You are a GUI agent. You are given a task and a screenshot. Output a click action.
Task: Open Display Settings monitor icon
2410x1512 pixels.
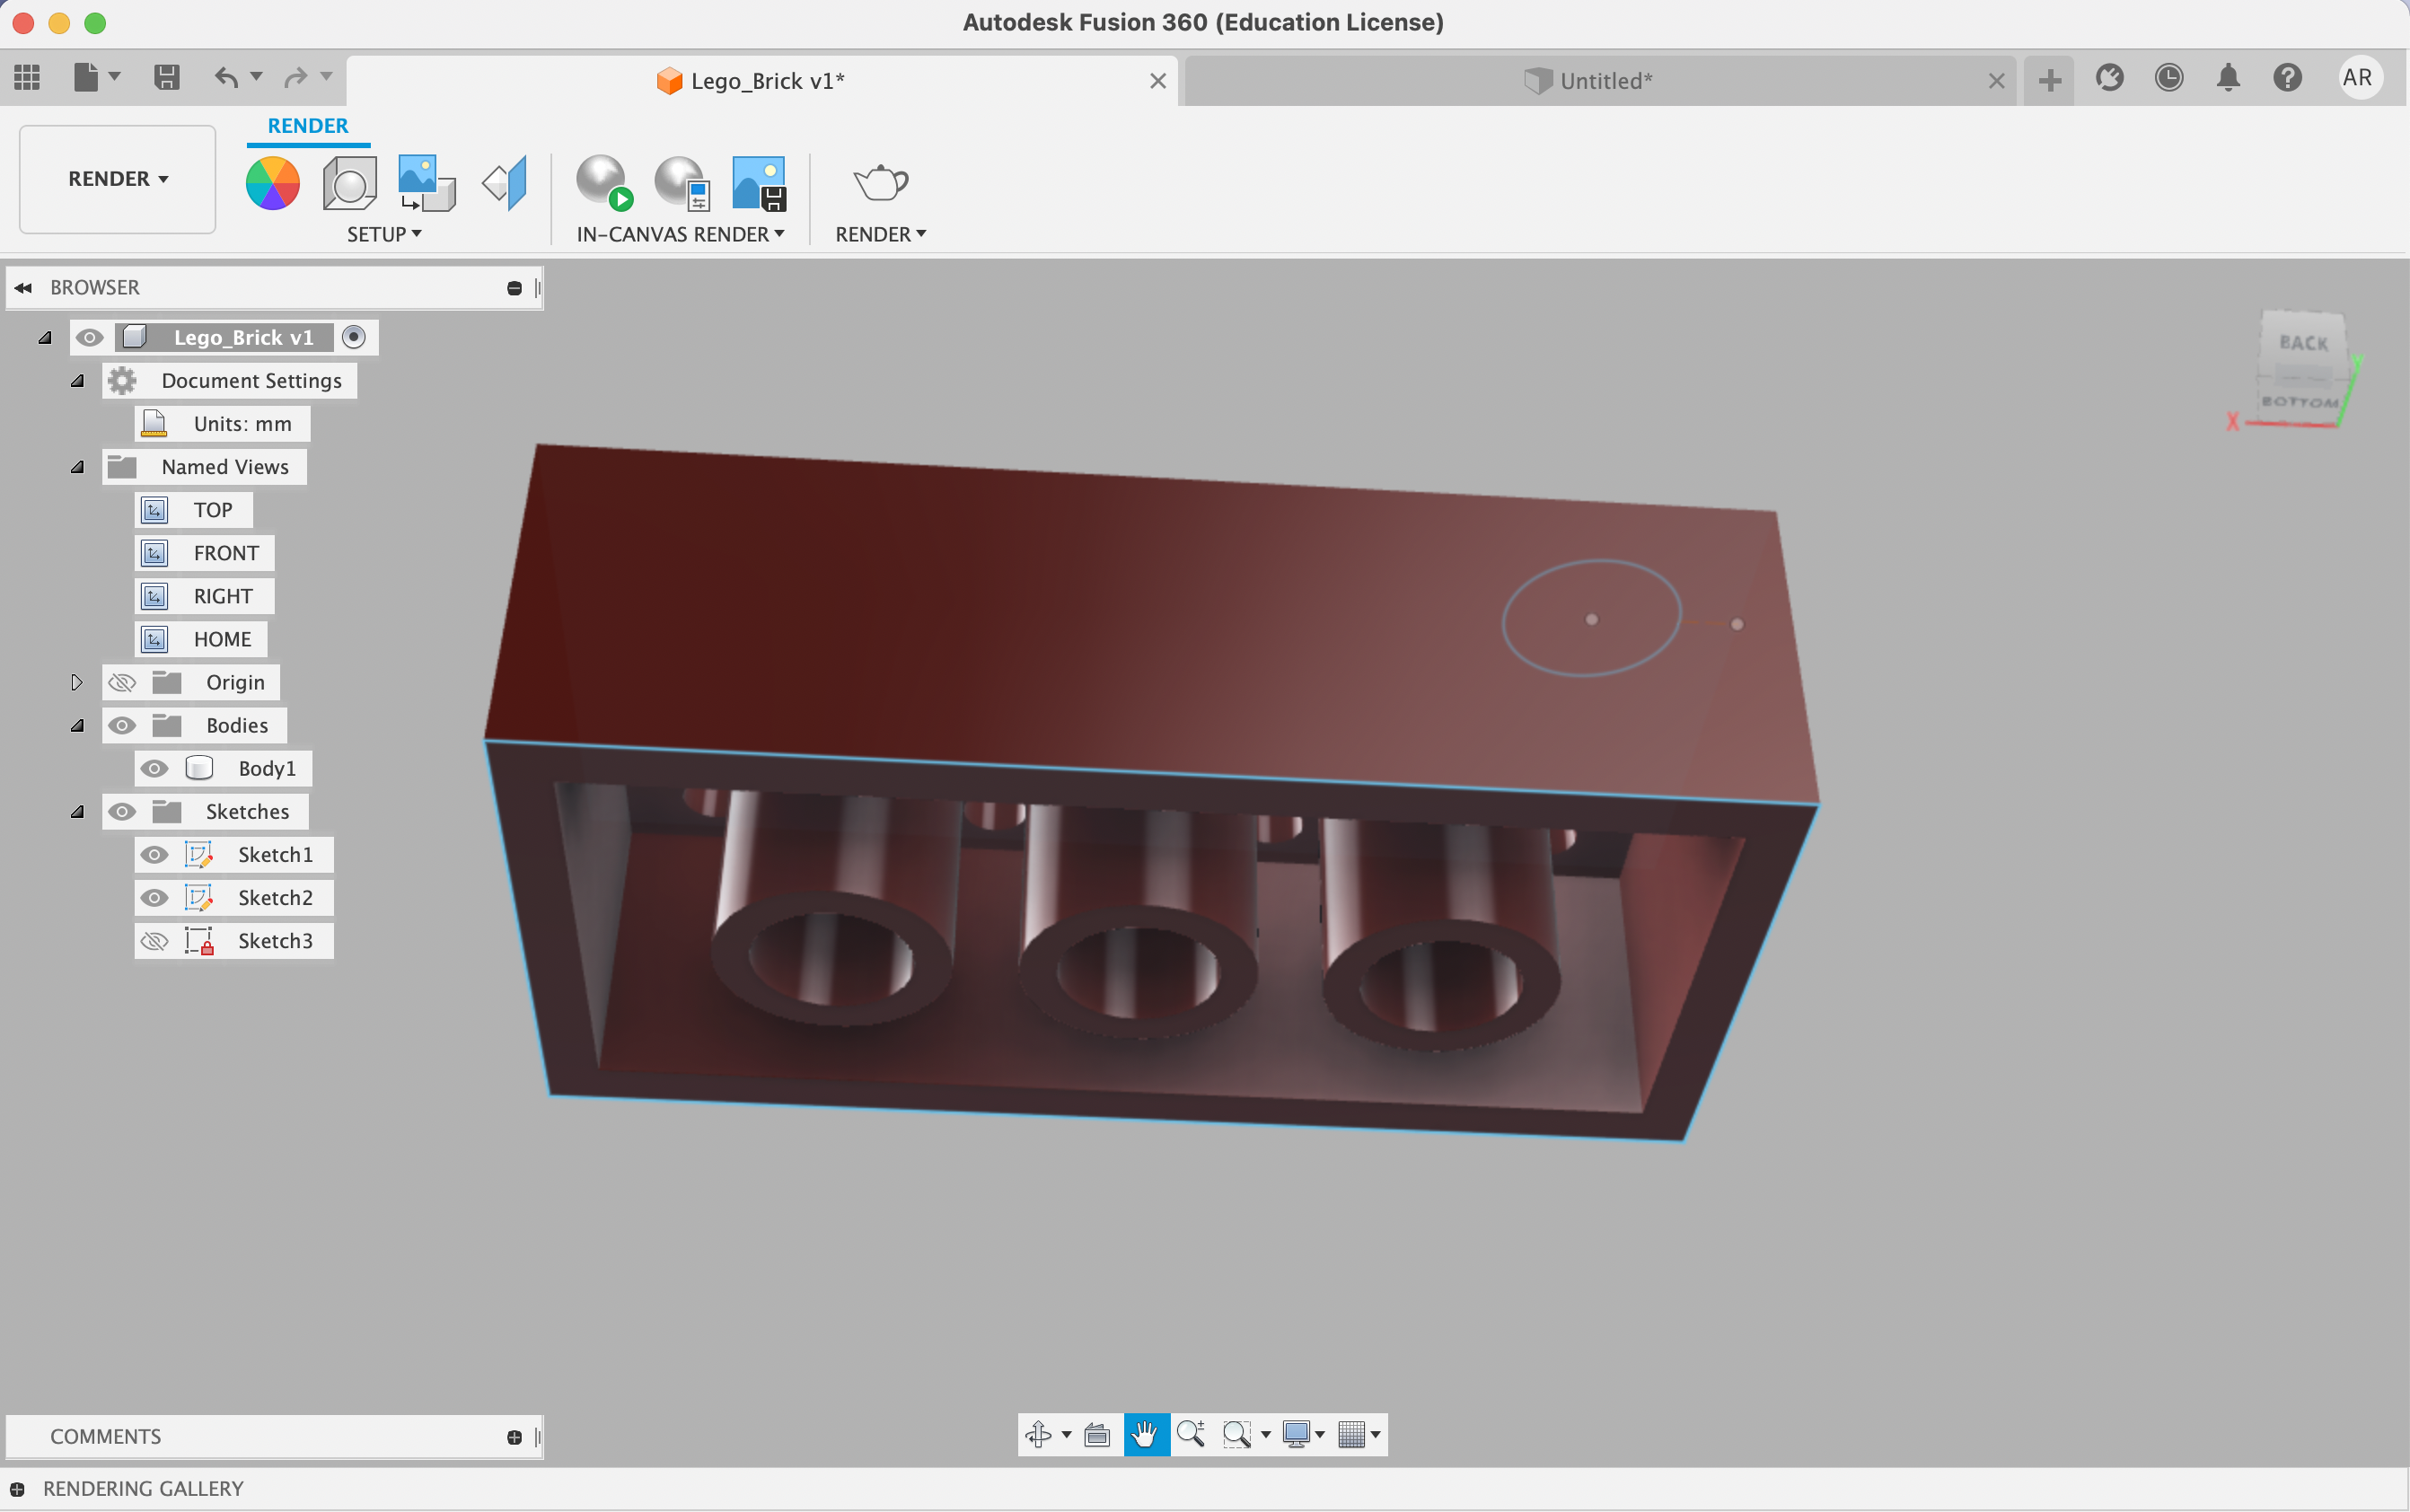(1296, 1435)
